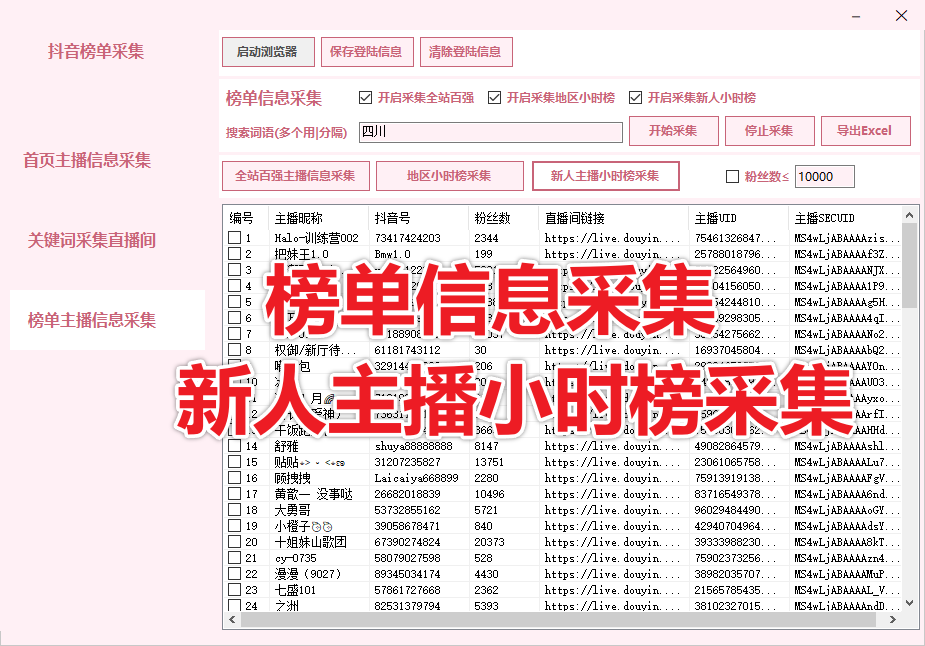Image resolution: width=925 pixels, height=646 pixels.
Task: Switch to 抖音榜单采集 sidebar tab
Action: point(96,52)
